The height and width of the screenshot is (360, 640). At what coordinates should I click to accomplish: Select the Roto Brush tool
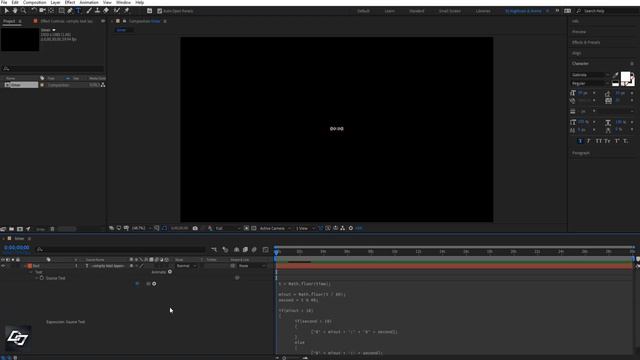pyautogui.click(x=117, y=11)
